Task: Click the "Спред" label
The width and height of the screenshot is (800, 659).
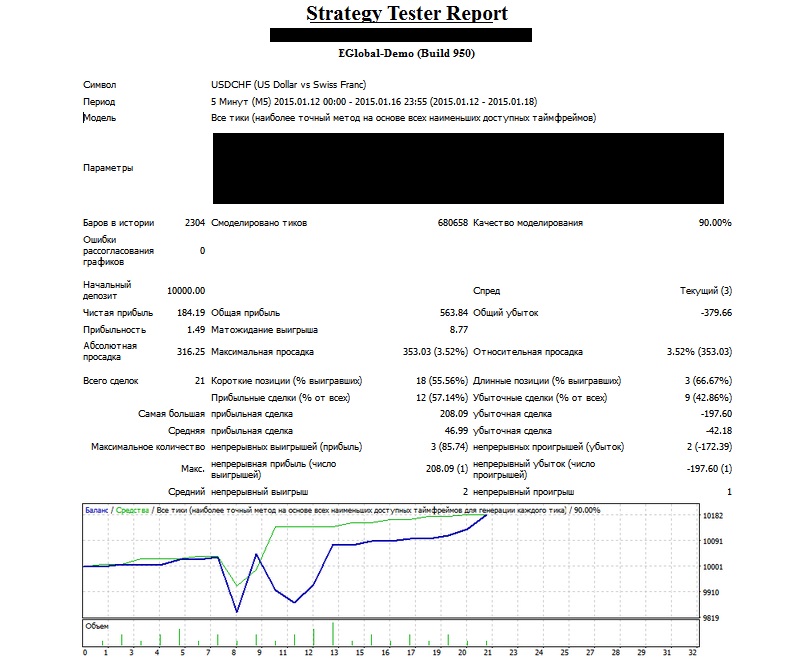Action: [x=487, y=291]
